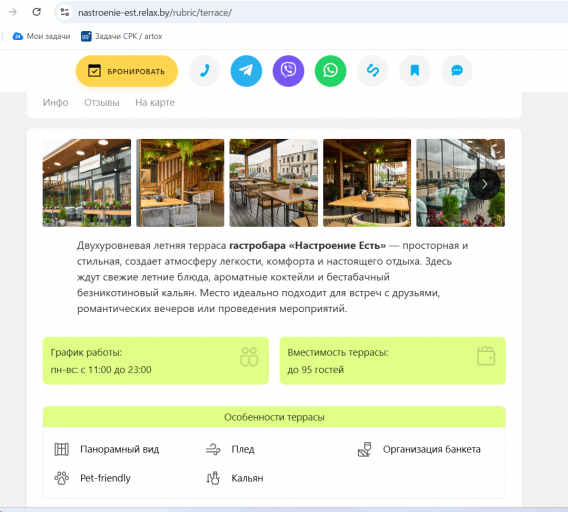
Task: Click site information icon in address bar
Action: (65, 12)
